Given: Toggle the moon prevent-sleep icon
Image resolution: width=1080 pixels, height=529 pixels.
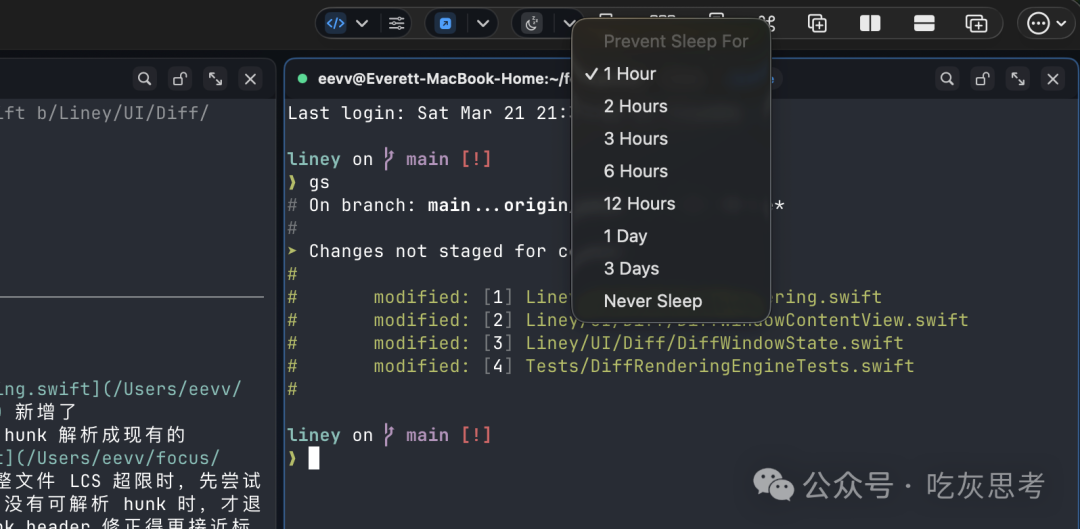Looking at the screenshot, I should pyautogui.click(x=532, y=23).
